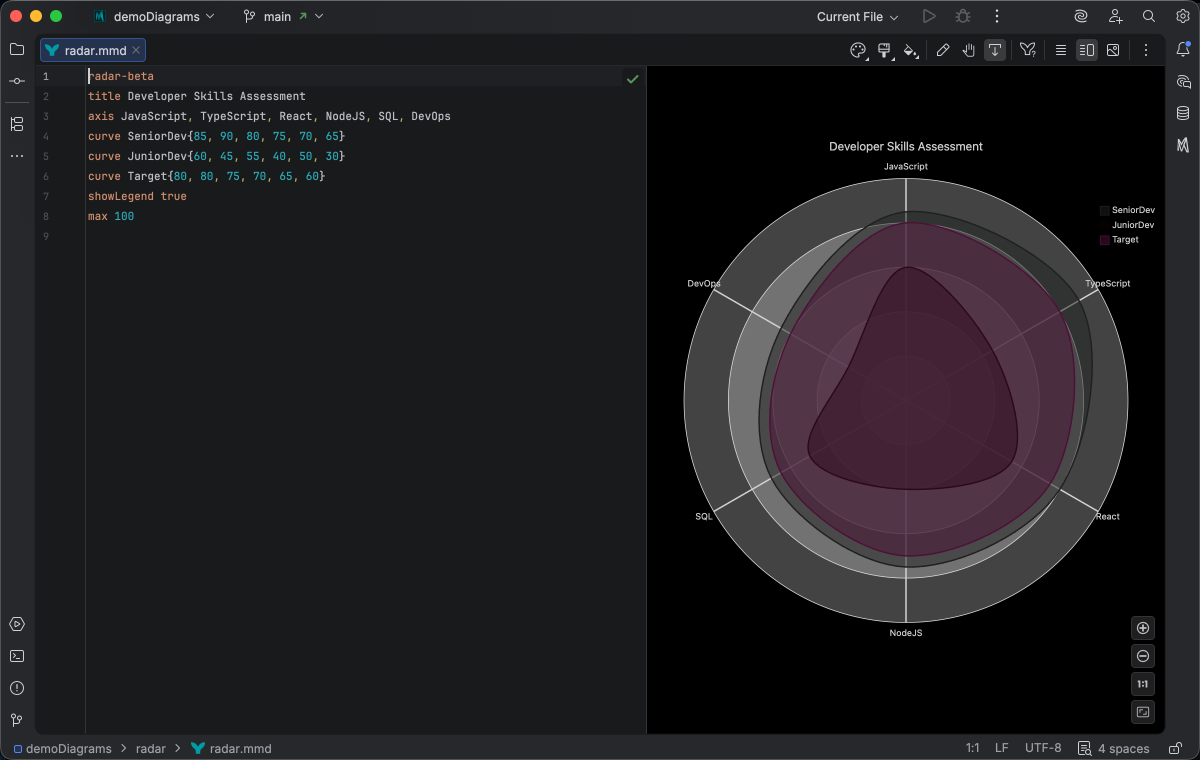Screen dimensions: 1200x760
Task: Open the main branch dropdown
Action: pyautogui.click(x=284, y=16)
